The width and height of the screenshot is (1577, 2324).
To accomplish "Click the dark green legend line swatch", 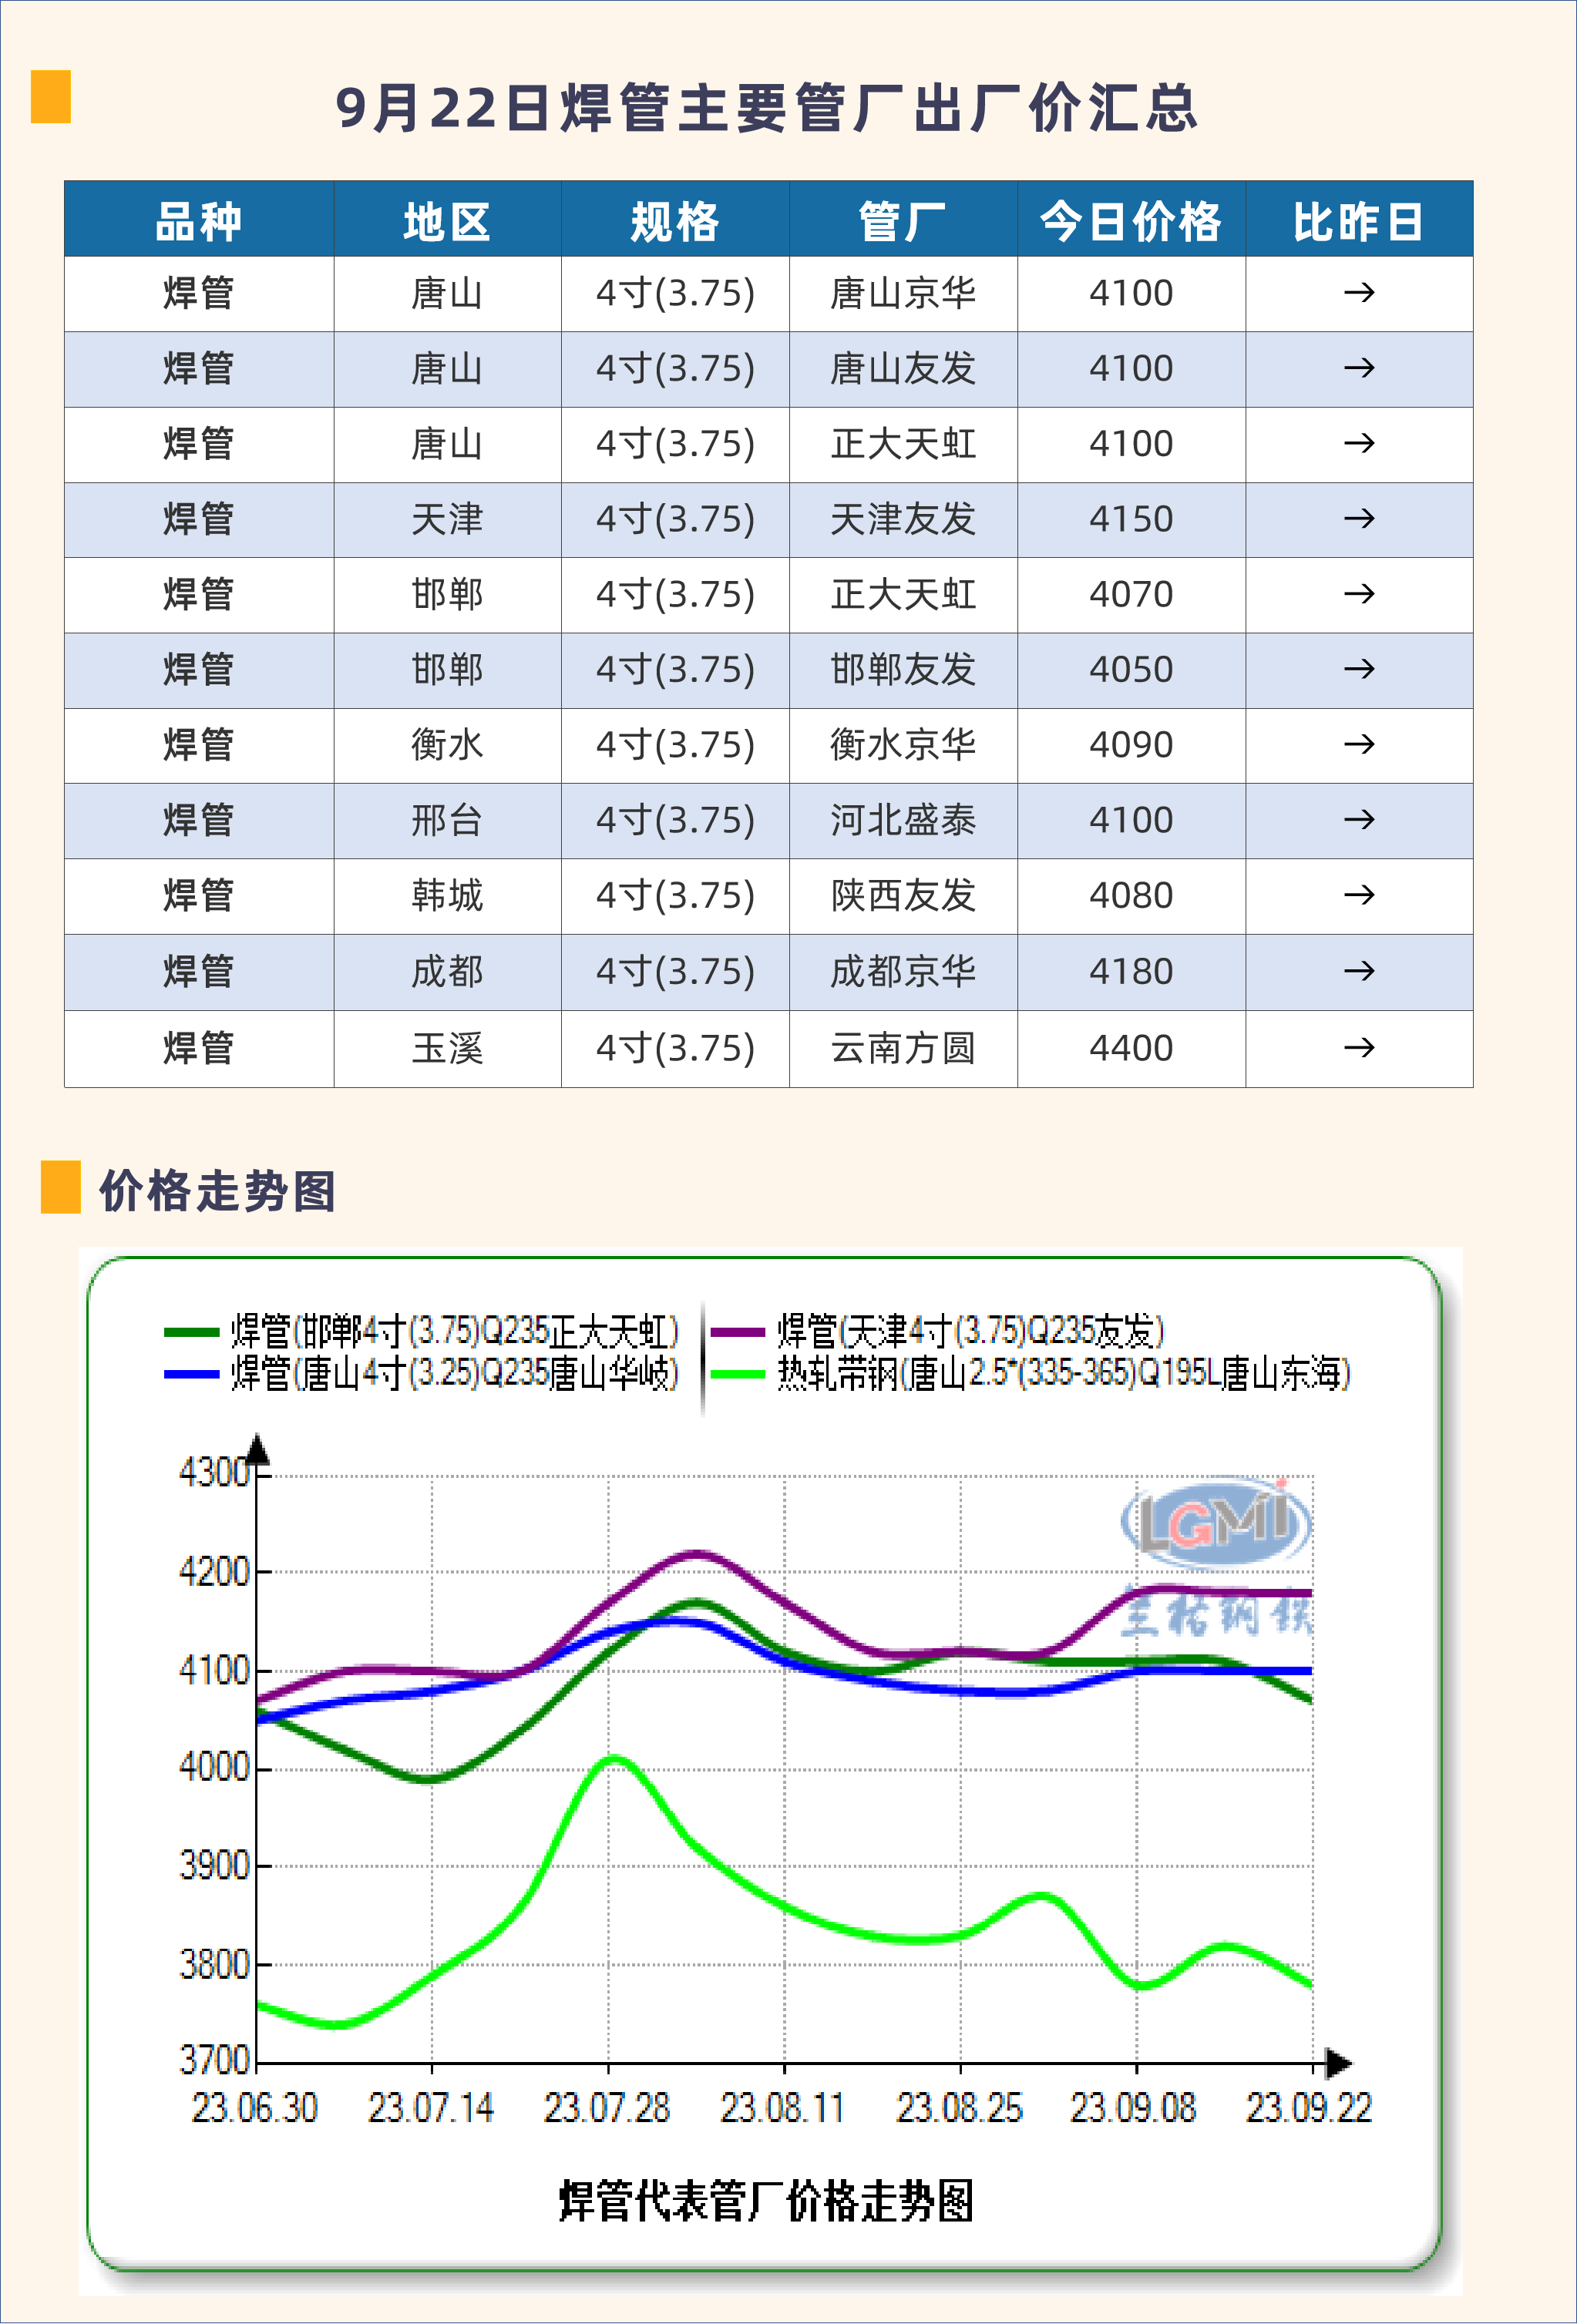I will pos(191,1332).
